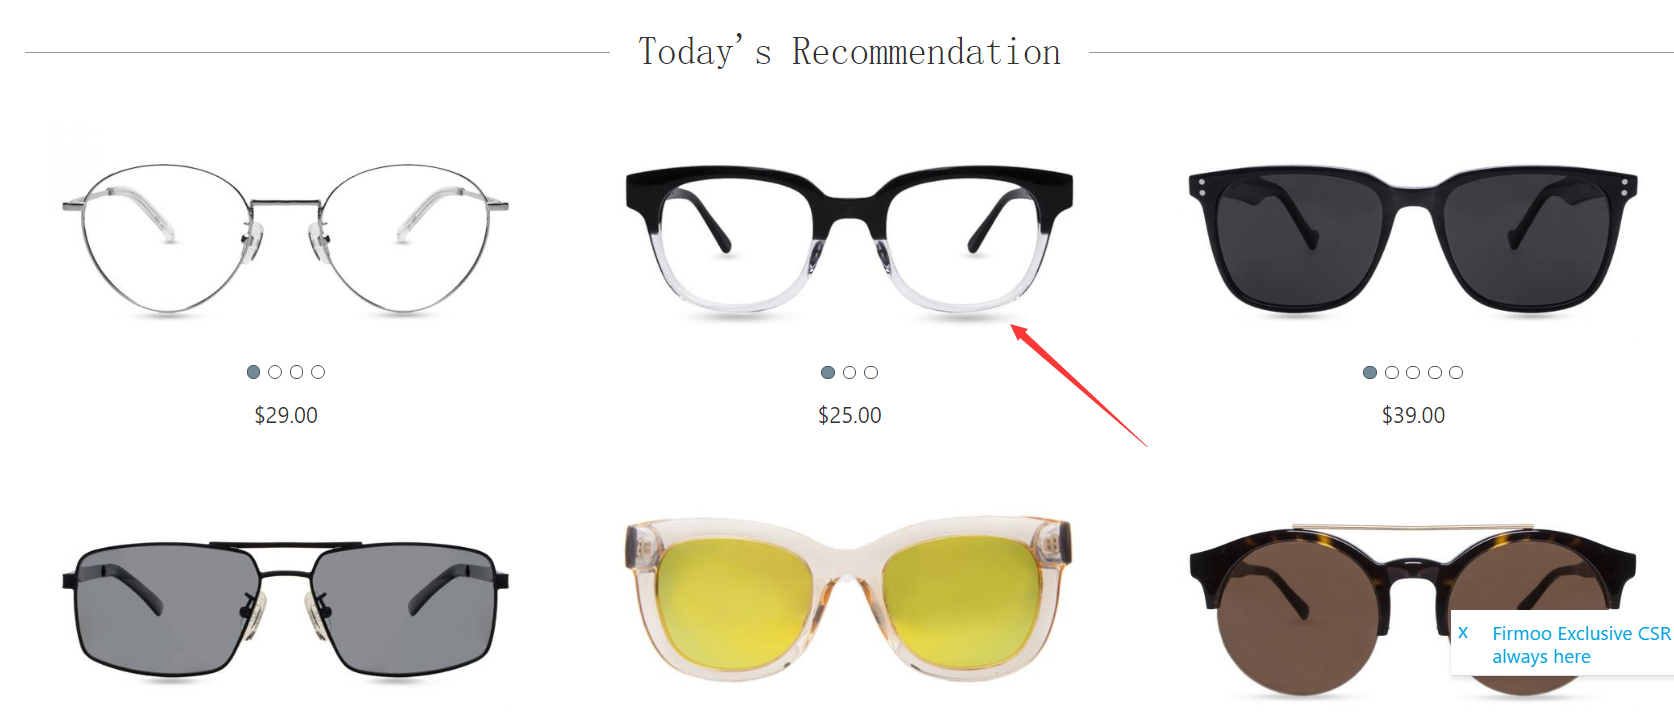1674x718 pixels.
Task: Click the $39.00 price label
Action: pyautogui.click(x=1413, y=415)
